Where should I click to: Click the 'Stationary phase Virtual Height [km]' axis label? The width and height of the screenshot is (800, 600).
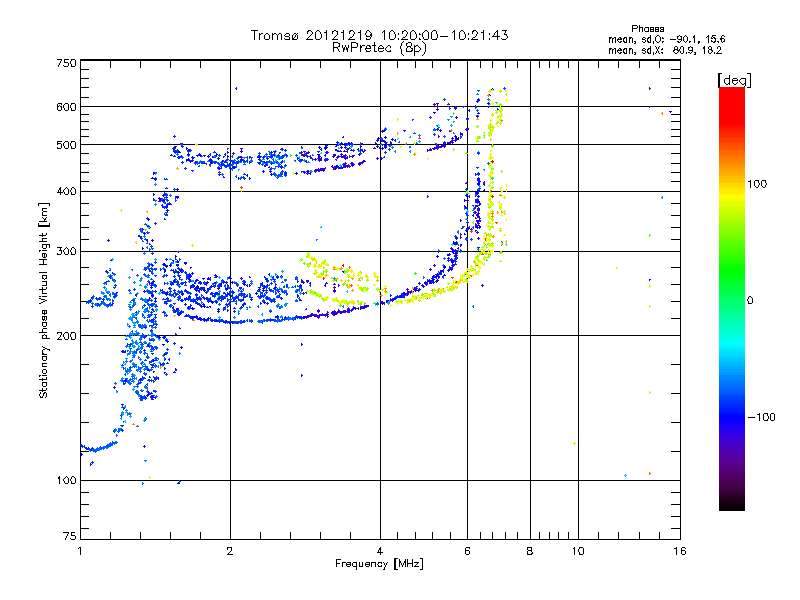click(x=43, y=301)
